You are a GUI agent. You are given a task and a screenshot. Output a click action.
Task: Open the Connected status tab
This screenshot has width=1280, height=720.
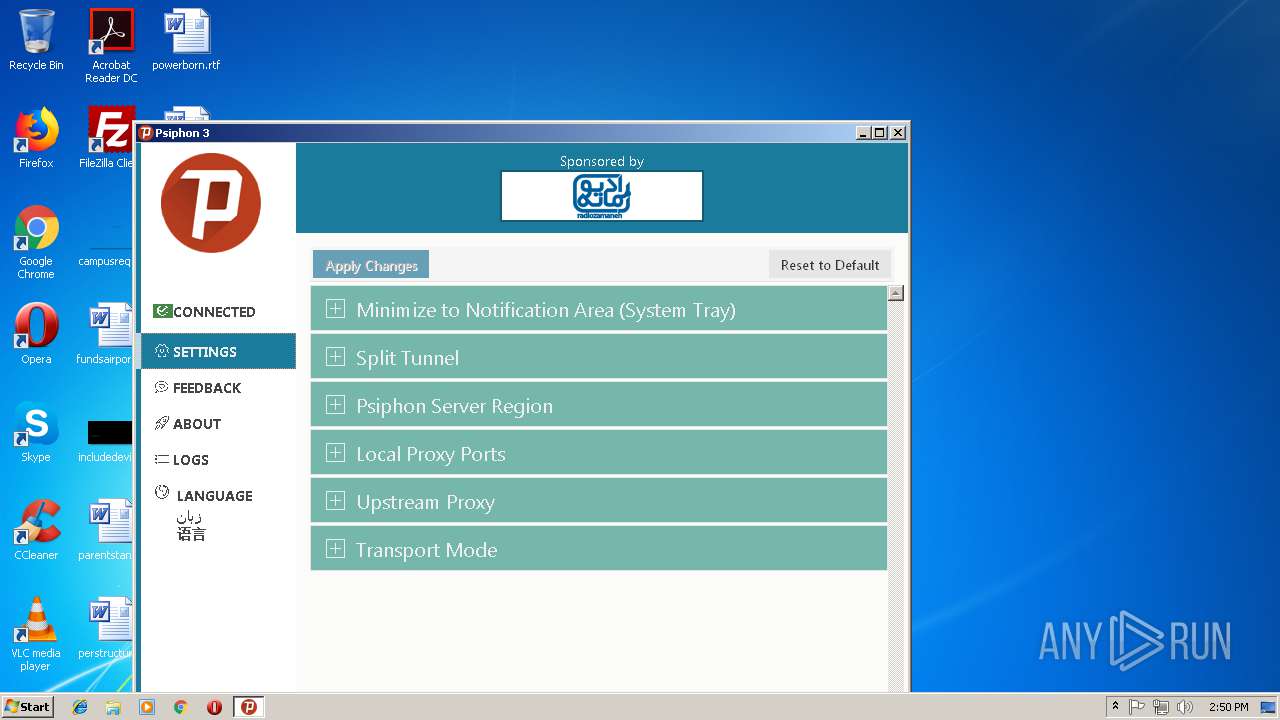(218, 312)
